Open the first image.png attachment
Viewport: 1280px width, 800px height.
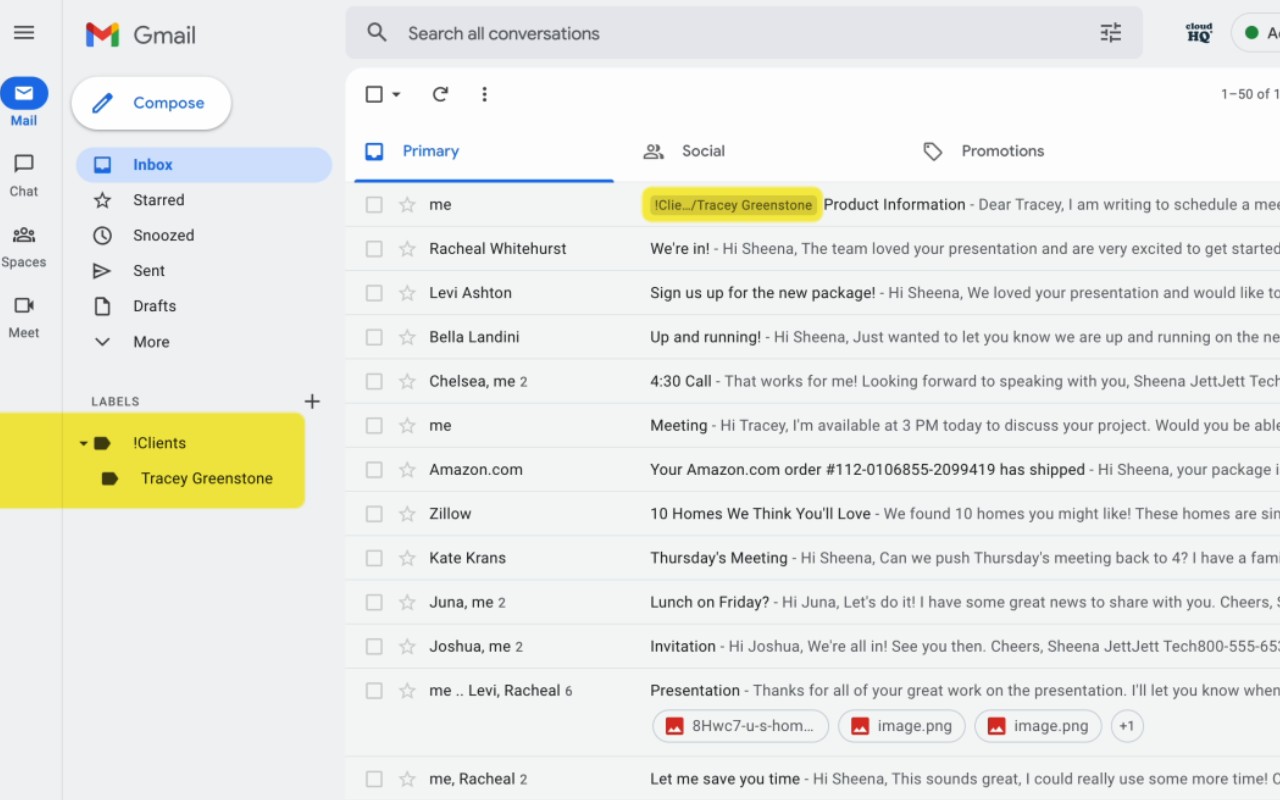(x=902, y=726)
